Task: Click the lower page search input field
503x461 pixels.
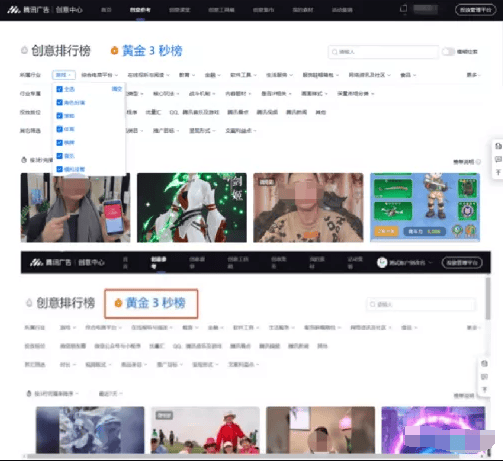Action: (x=421, y=304)
